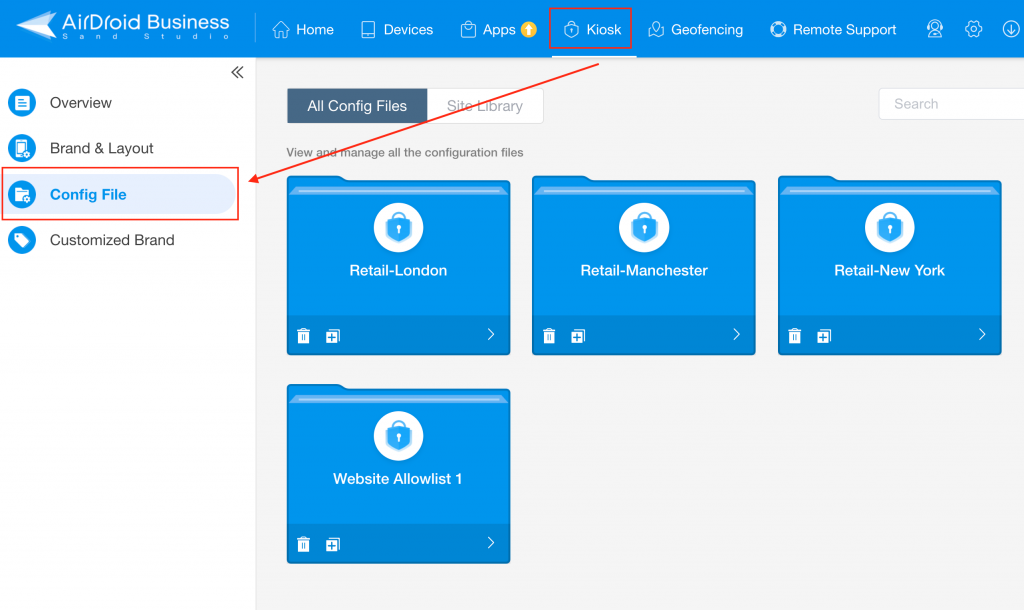Click the download icon in header
1024x610 pixels.
(x=1011, y=29)
